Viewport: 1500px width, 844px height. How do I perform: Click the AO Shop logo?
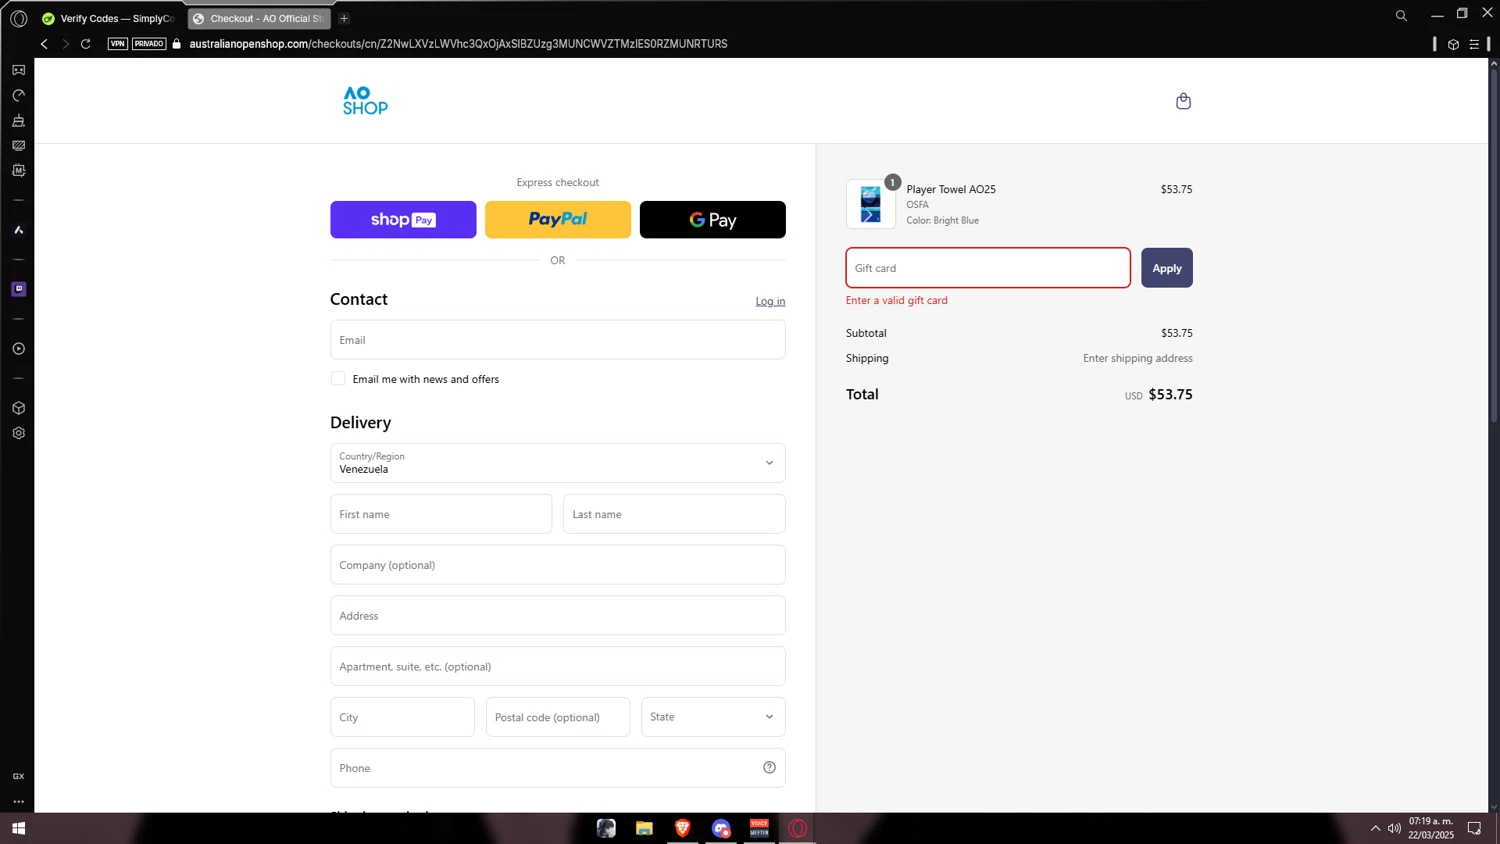[365, 101]
